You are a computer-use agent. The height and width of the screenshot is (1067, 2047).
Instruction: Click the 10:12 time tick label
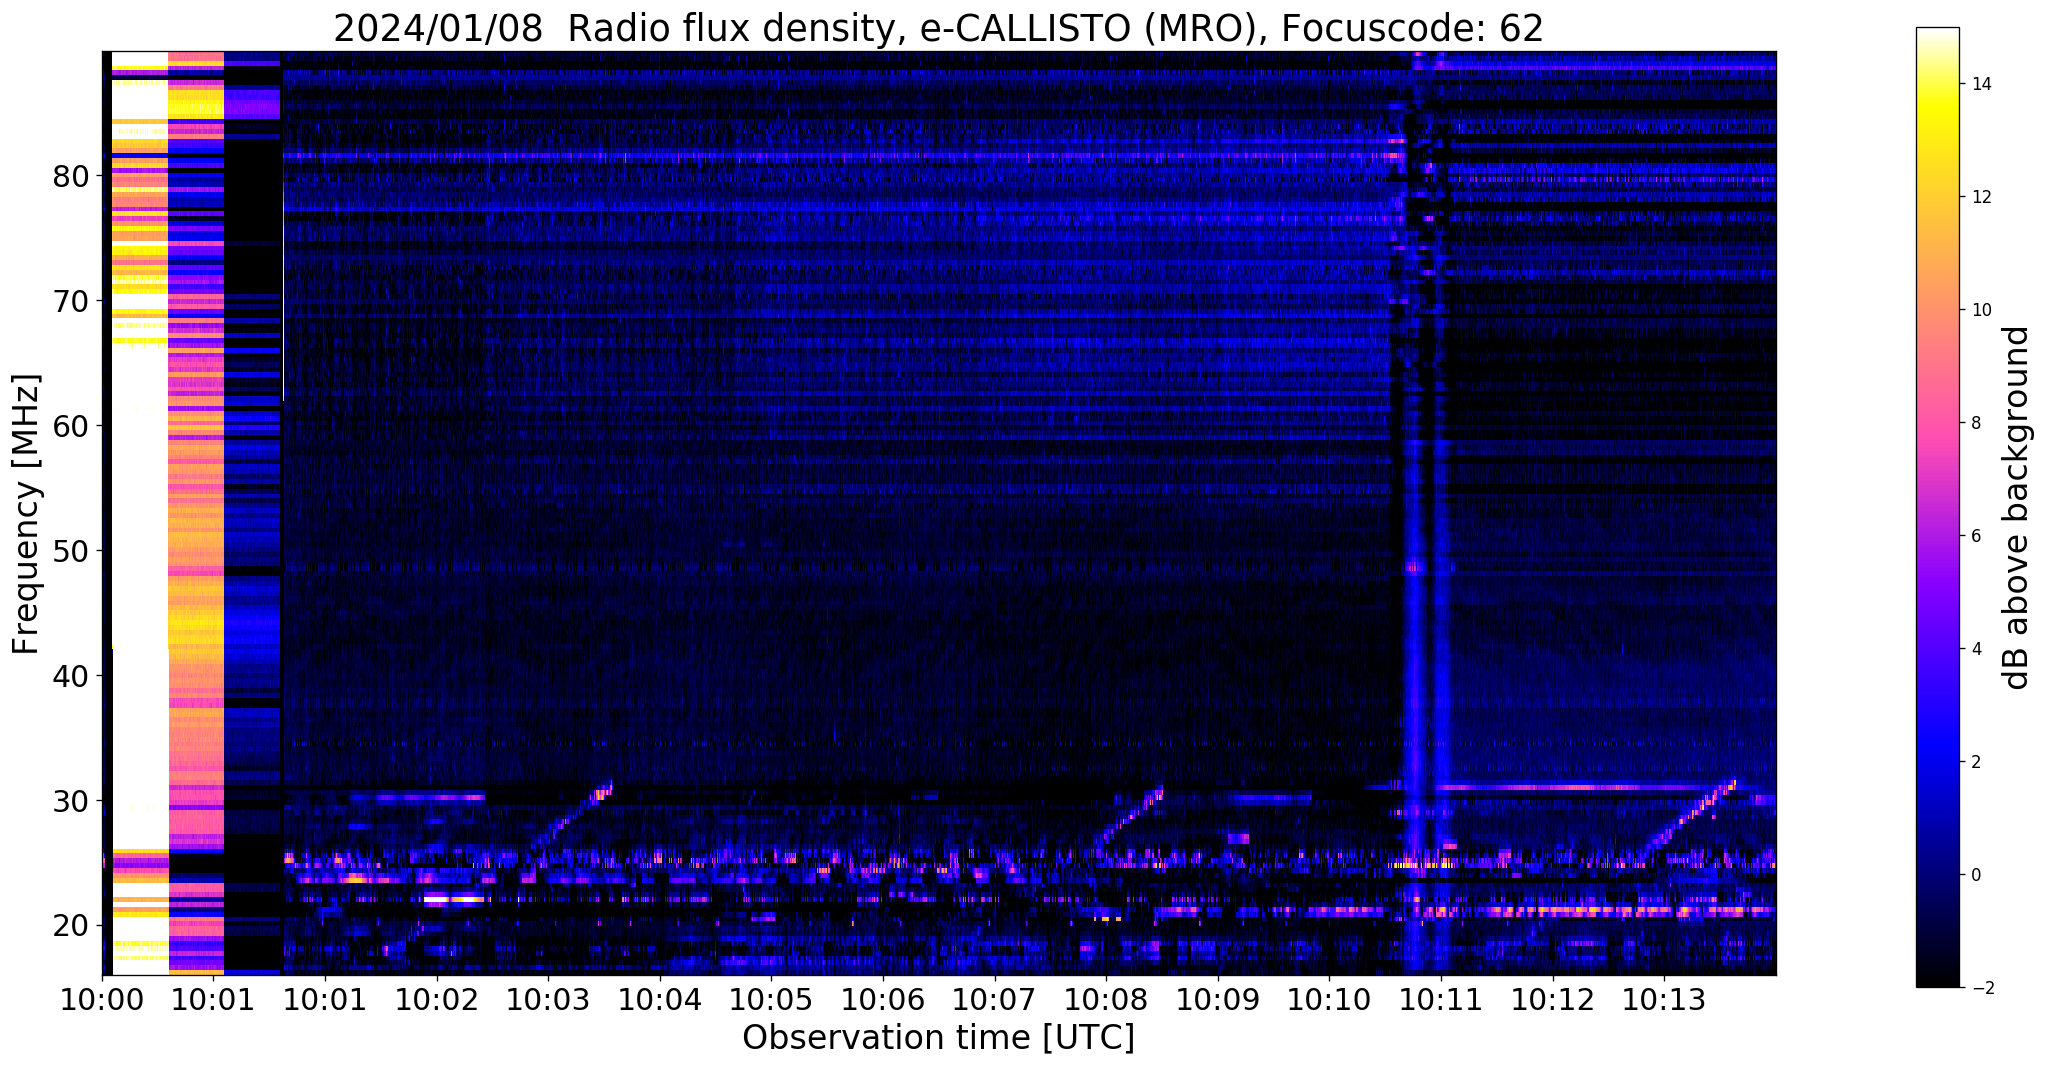tap(1552, 999)
